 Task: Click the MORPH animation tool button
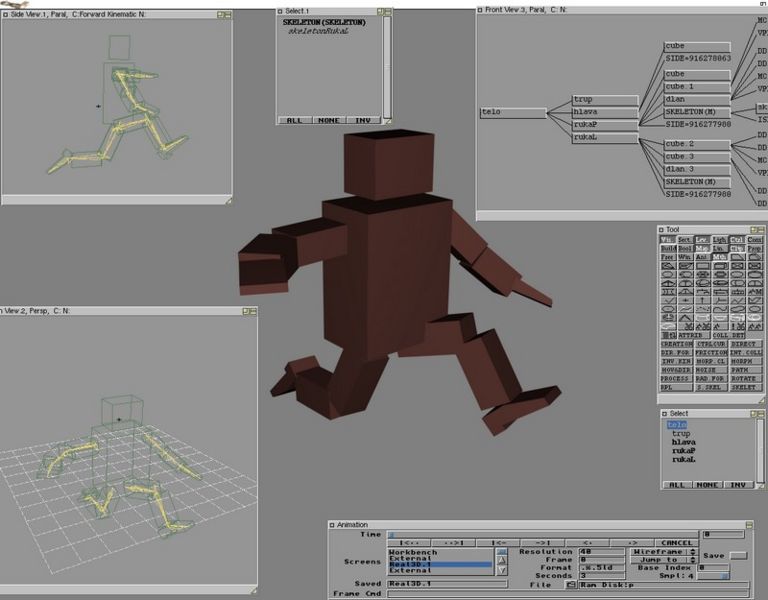745,361
